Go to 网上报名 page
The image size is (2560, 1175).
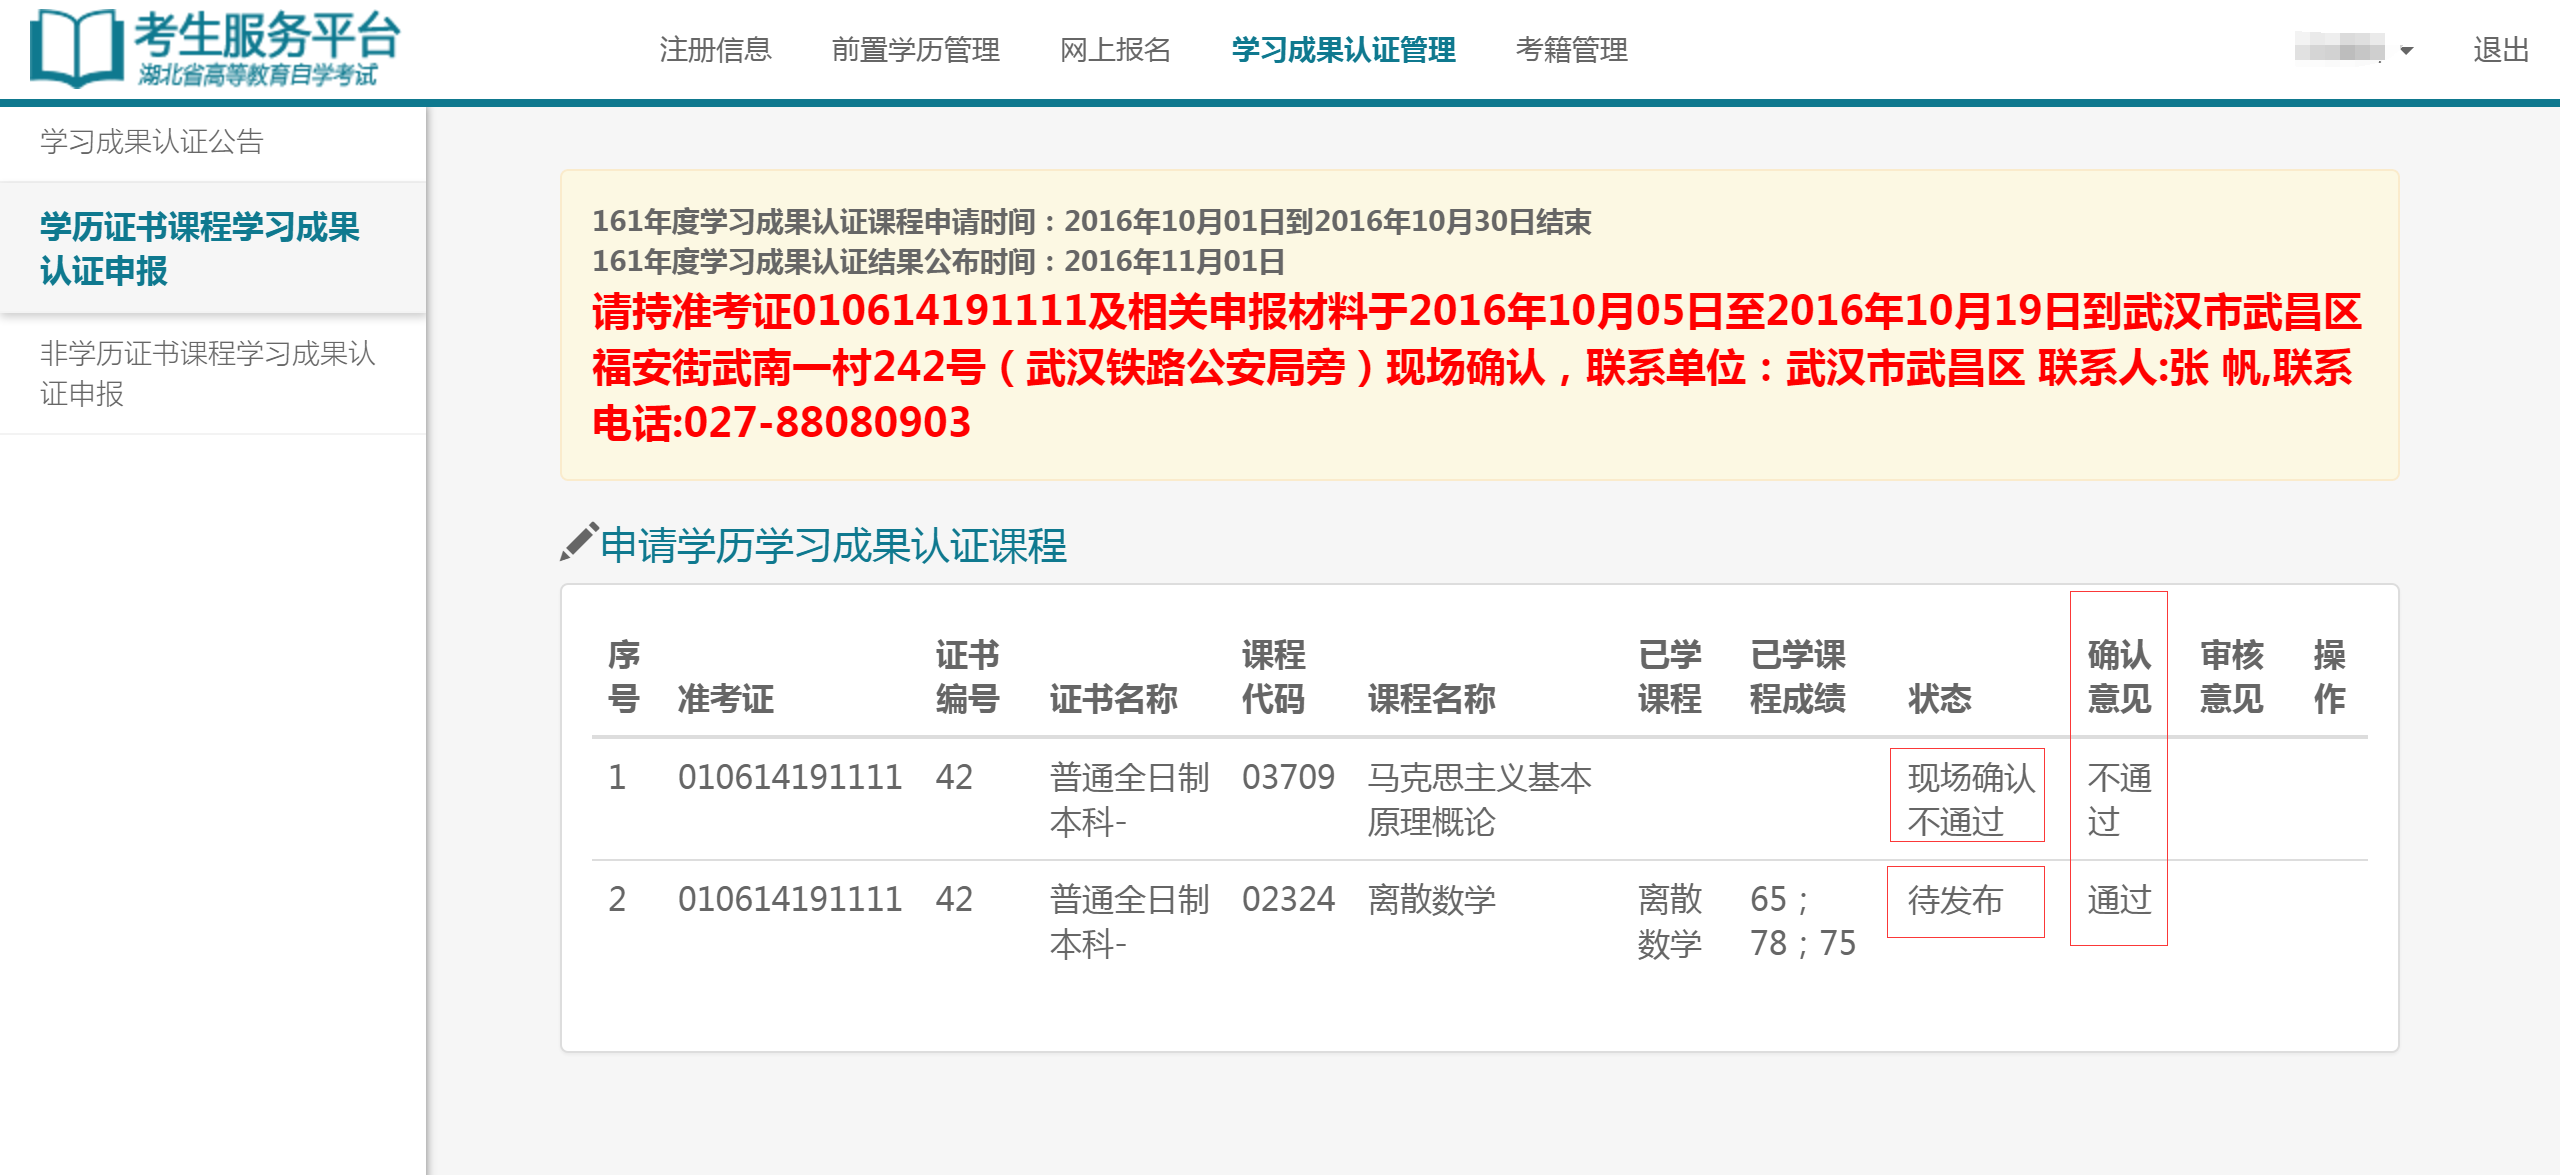1115,50
